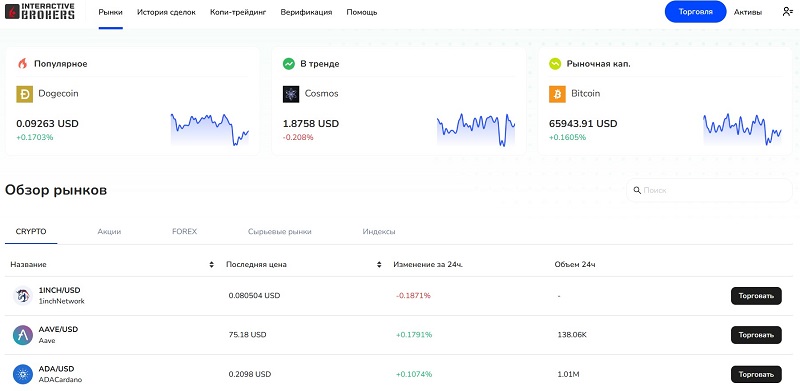
Task: Click the Обзор рынков heading
Action: tap(56, 190)
